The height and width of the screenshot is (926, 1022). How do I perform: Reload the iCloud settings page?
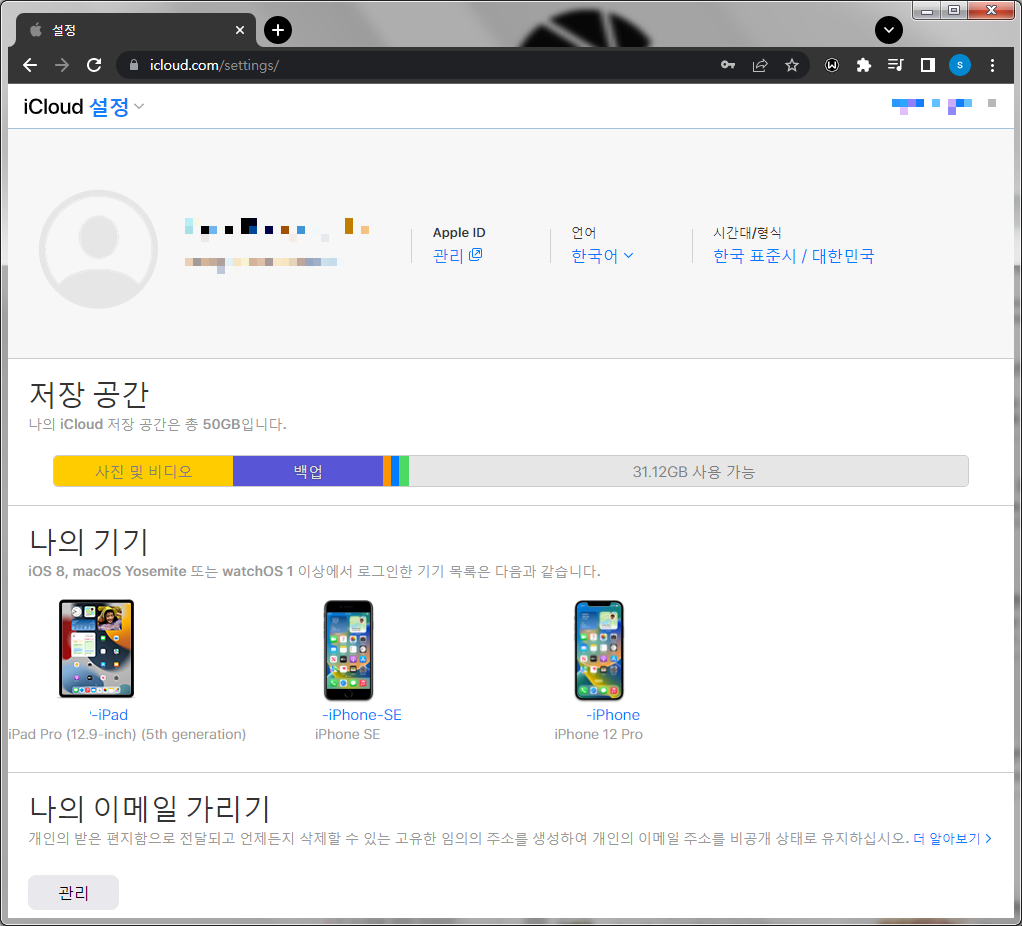point(94,65)
